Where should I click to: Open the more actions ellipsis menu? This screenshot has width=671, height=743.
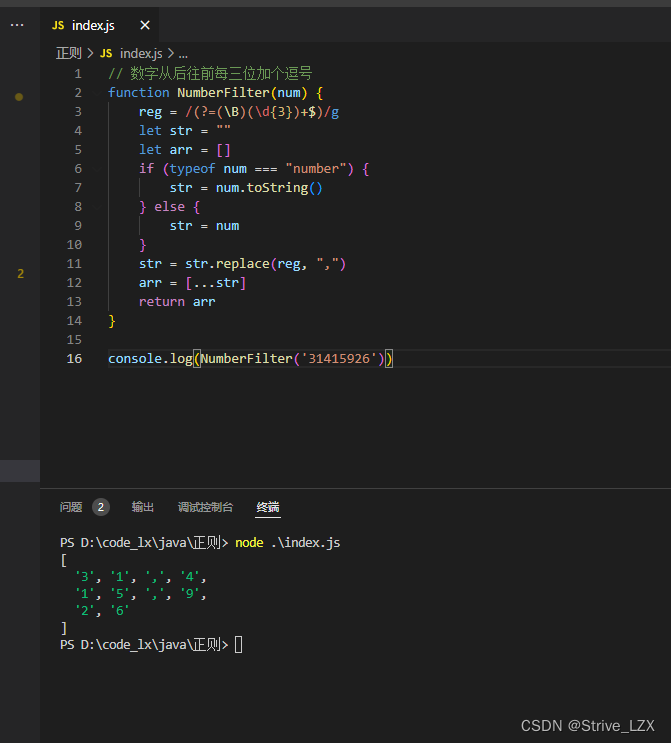17,25
